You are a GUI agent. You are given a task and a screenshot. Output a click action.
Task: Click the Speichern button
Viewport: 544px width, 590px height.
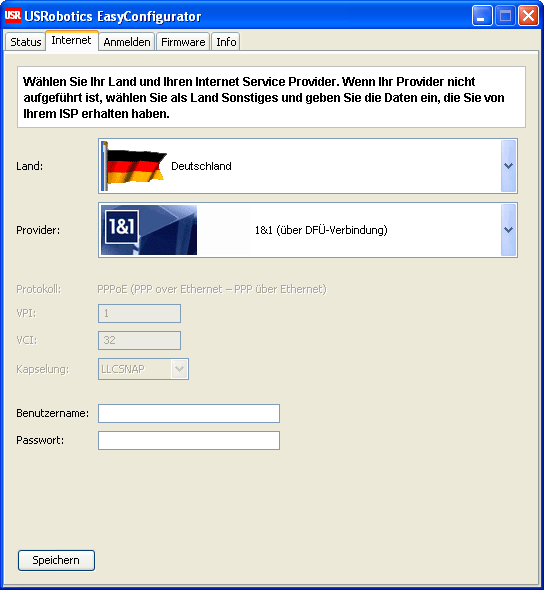coord(56,560)
